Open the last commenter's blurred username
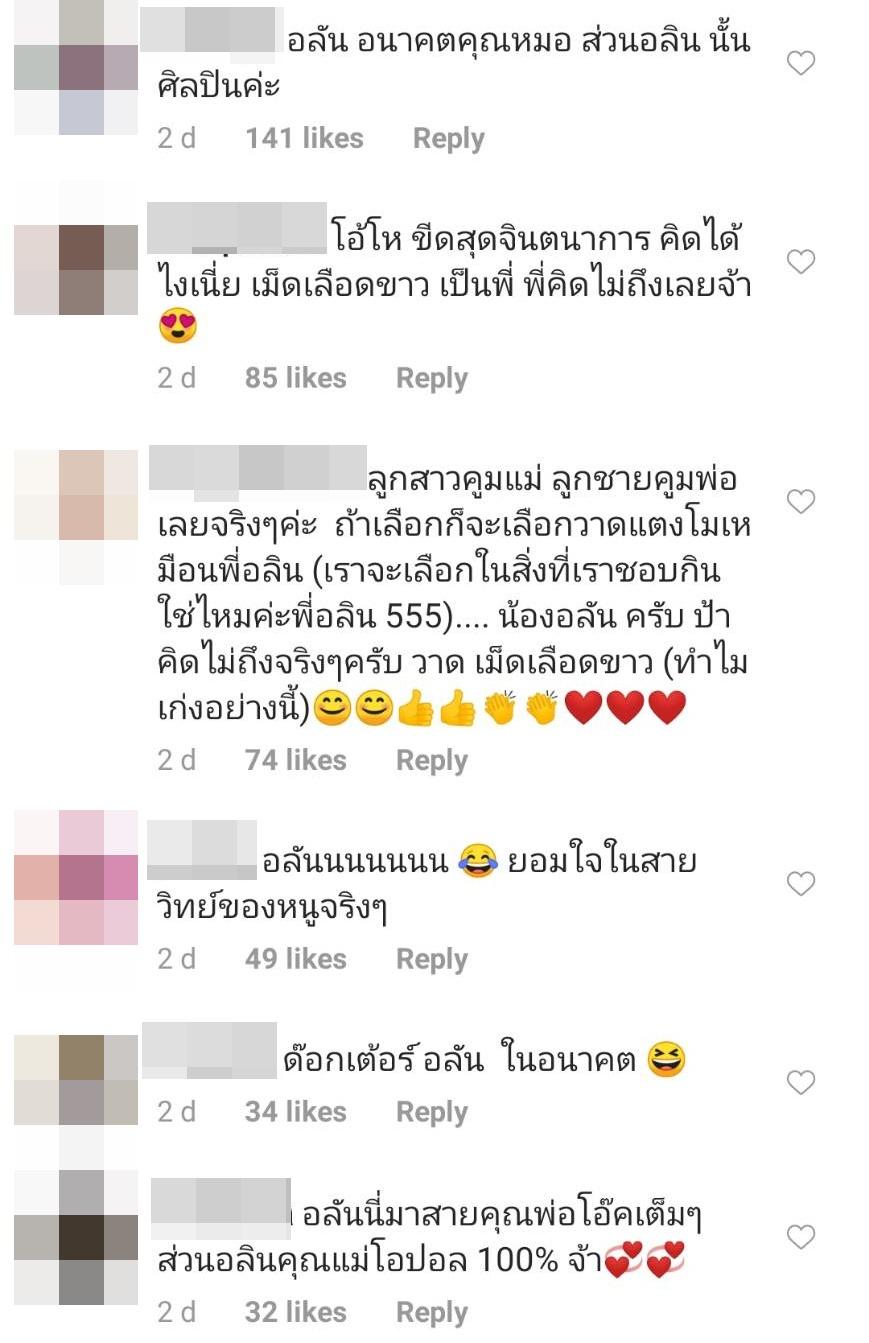 pos(221,1204)
